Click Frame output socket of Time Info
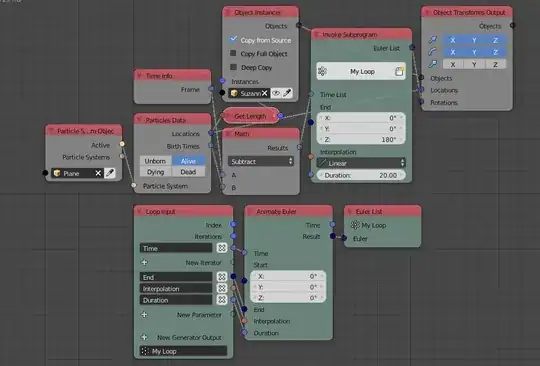Image resolution: width=540 pixels, height=366 pixels. point(211,89)
